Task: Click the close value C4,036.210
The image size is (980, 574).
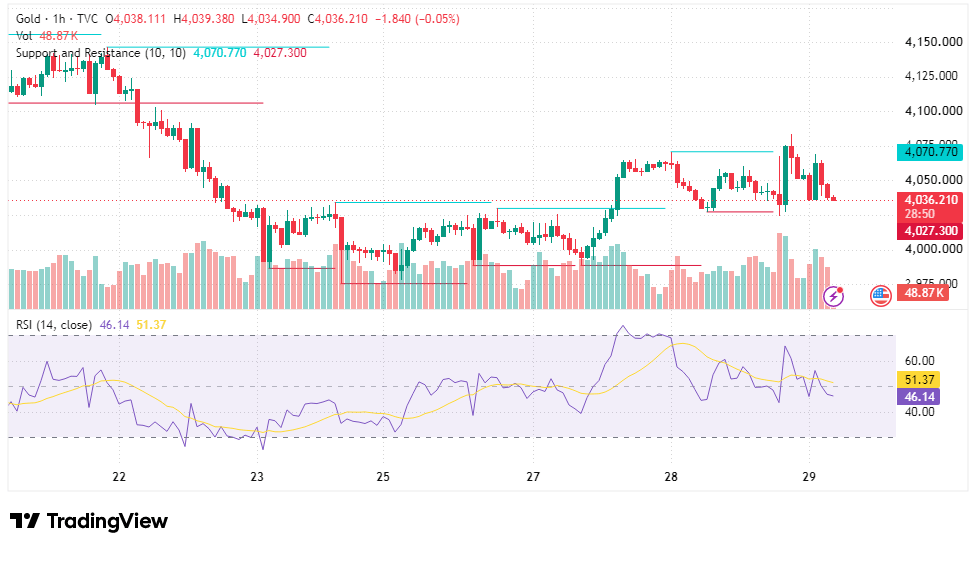Action: (338, 19)
